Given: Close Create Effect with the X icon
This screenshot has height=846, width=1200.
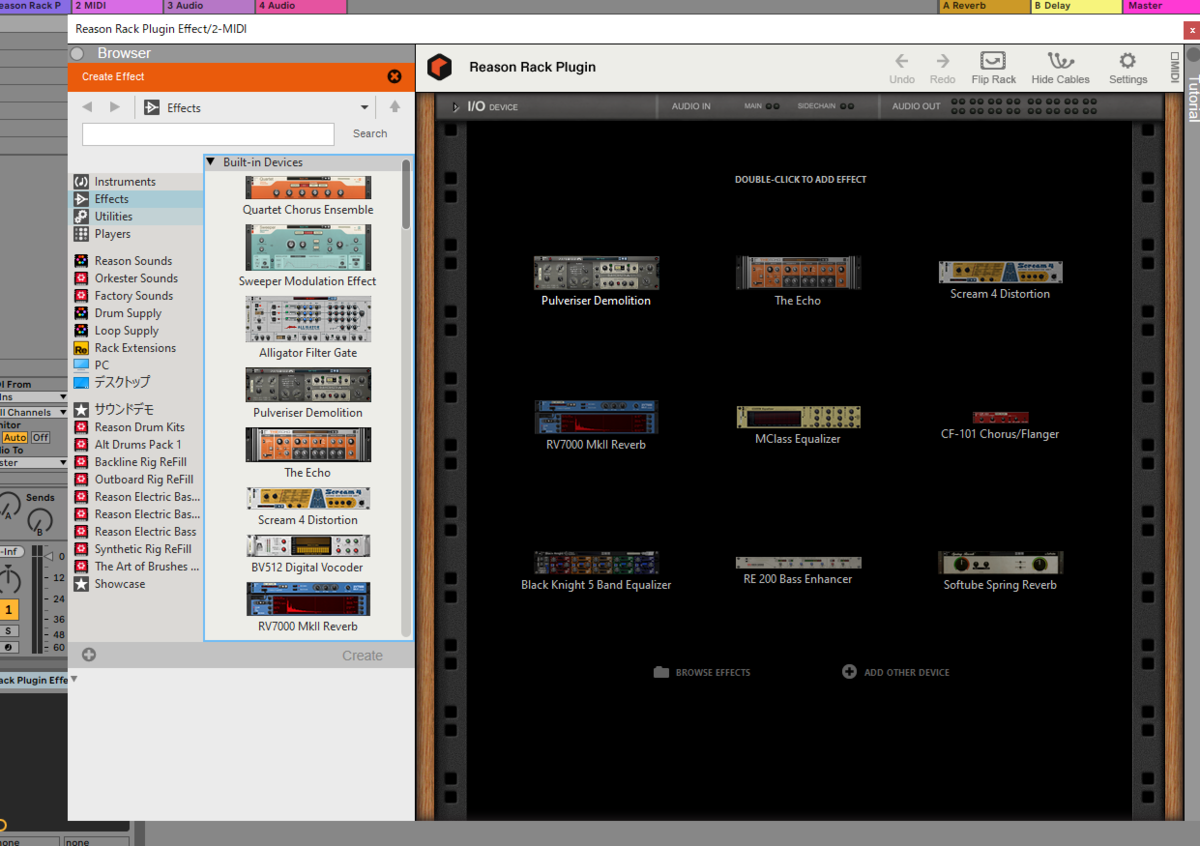Looking at the screenshot, I should [394, 76].
